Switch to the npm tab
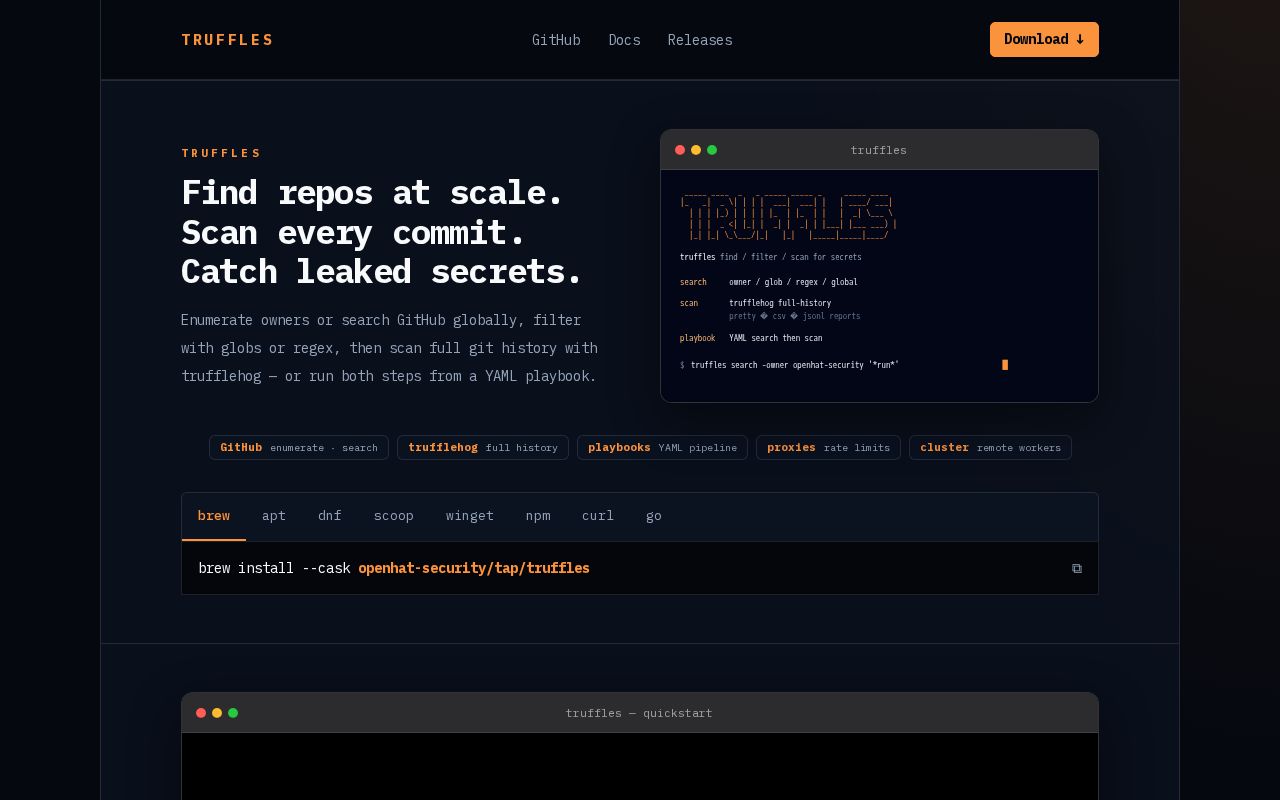The image size is (1280, 800). tap(538, 516)
